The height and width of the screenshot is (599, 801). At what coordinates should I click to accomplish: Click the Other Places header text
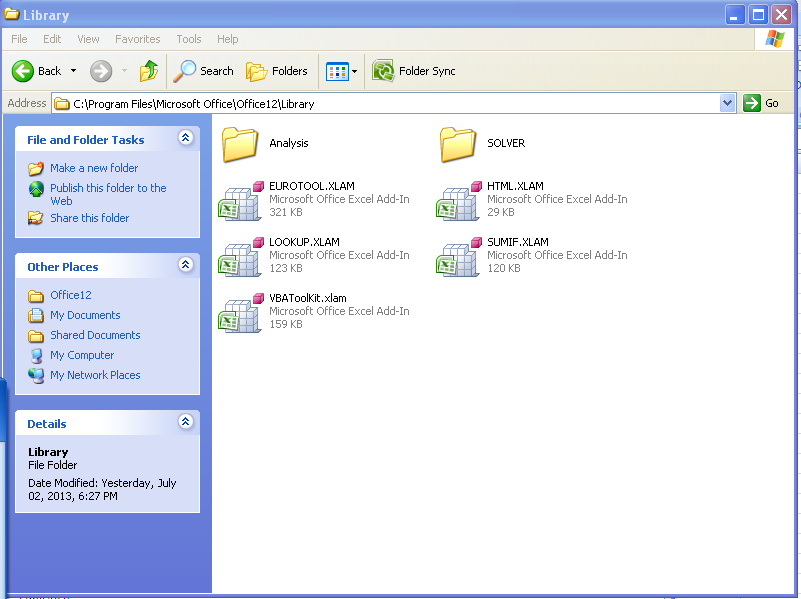(63, 267)
